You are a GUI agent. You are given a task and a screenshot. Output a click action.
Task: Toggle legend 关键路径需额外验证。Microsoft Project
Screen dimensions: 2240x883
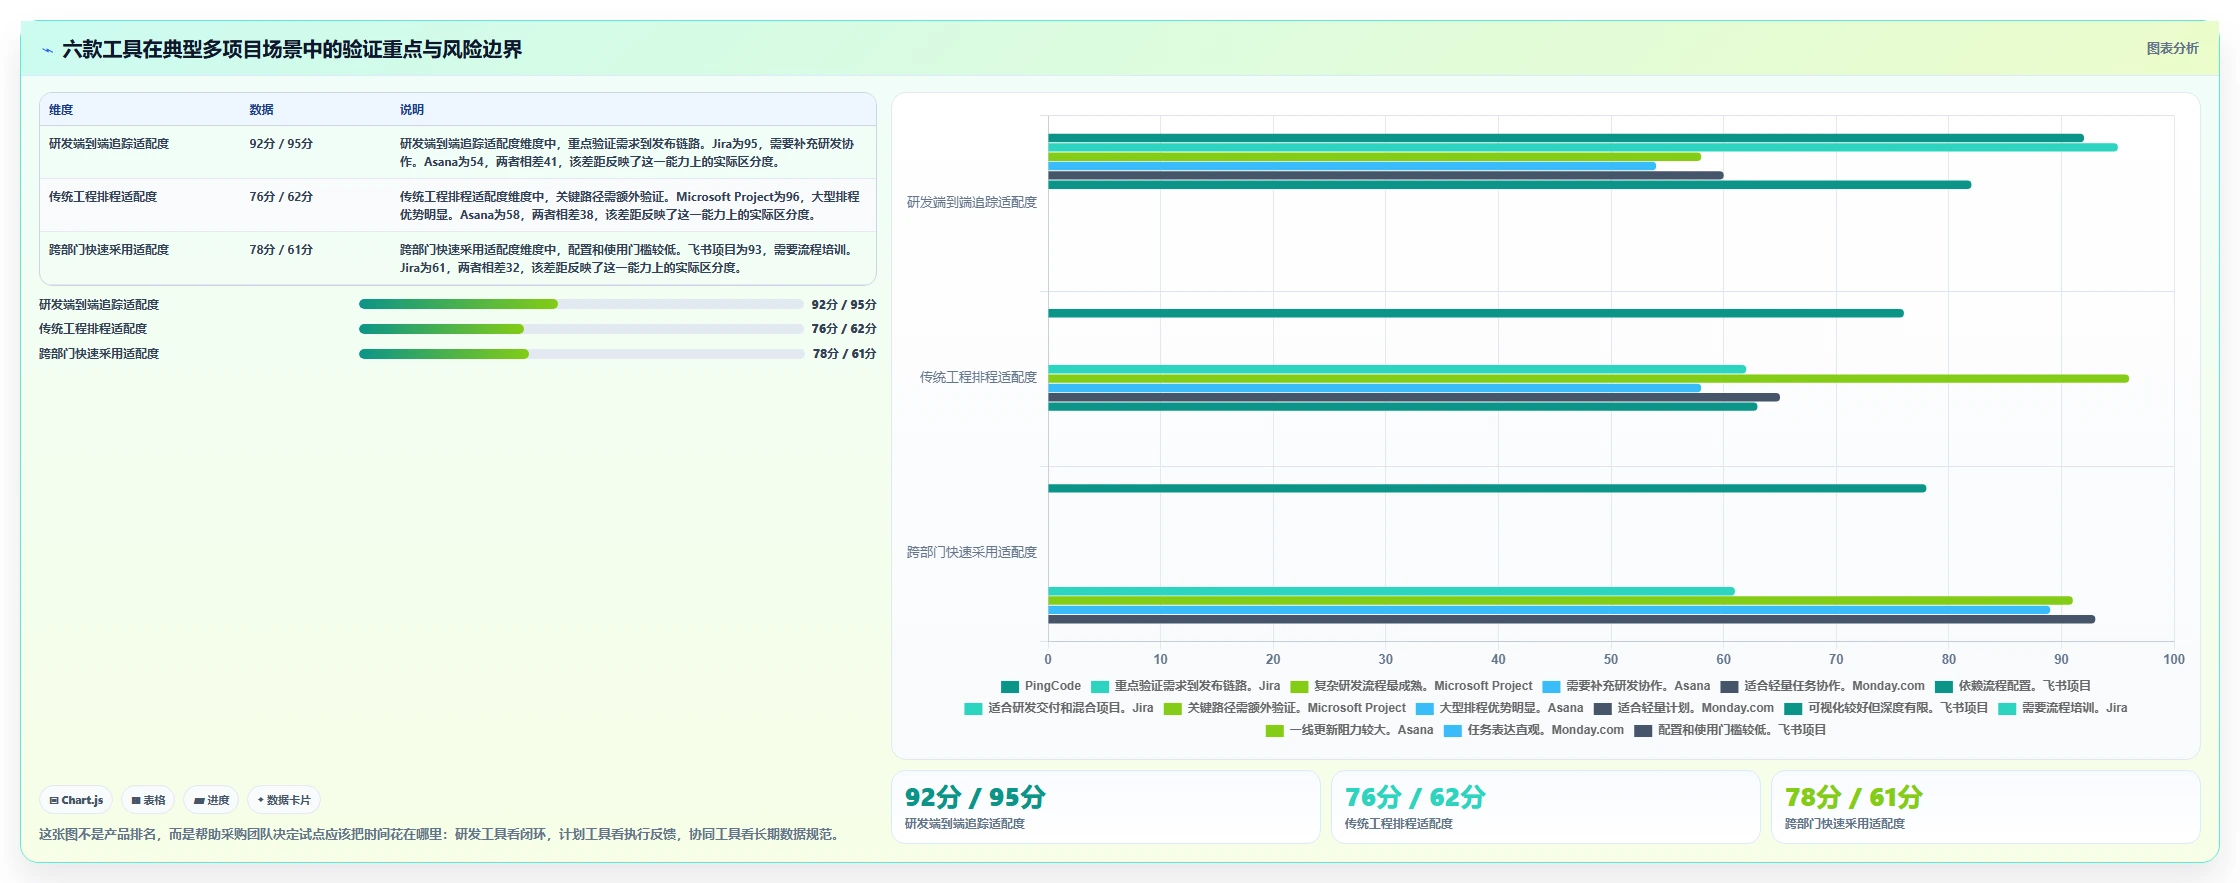point(1284,708)
